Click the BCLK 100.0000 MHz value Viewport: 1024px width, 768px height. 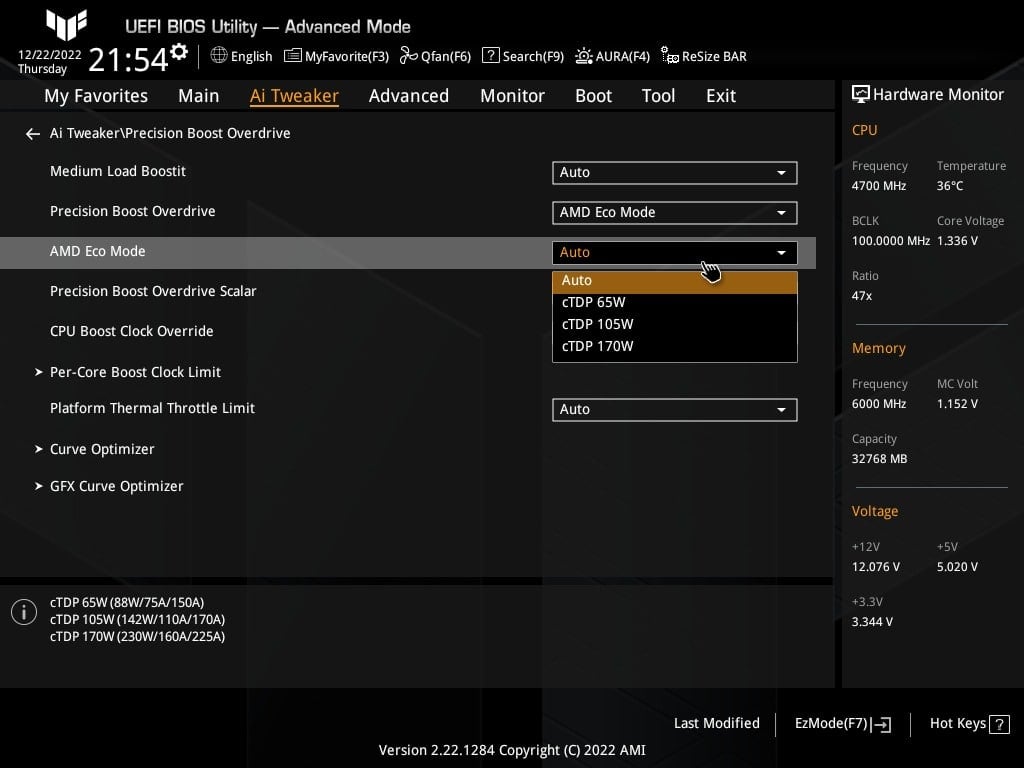890,241
